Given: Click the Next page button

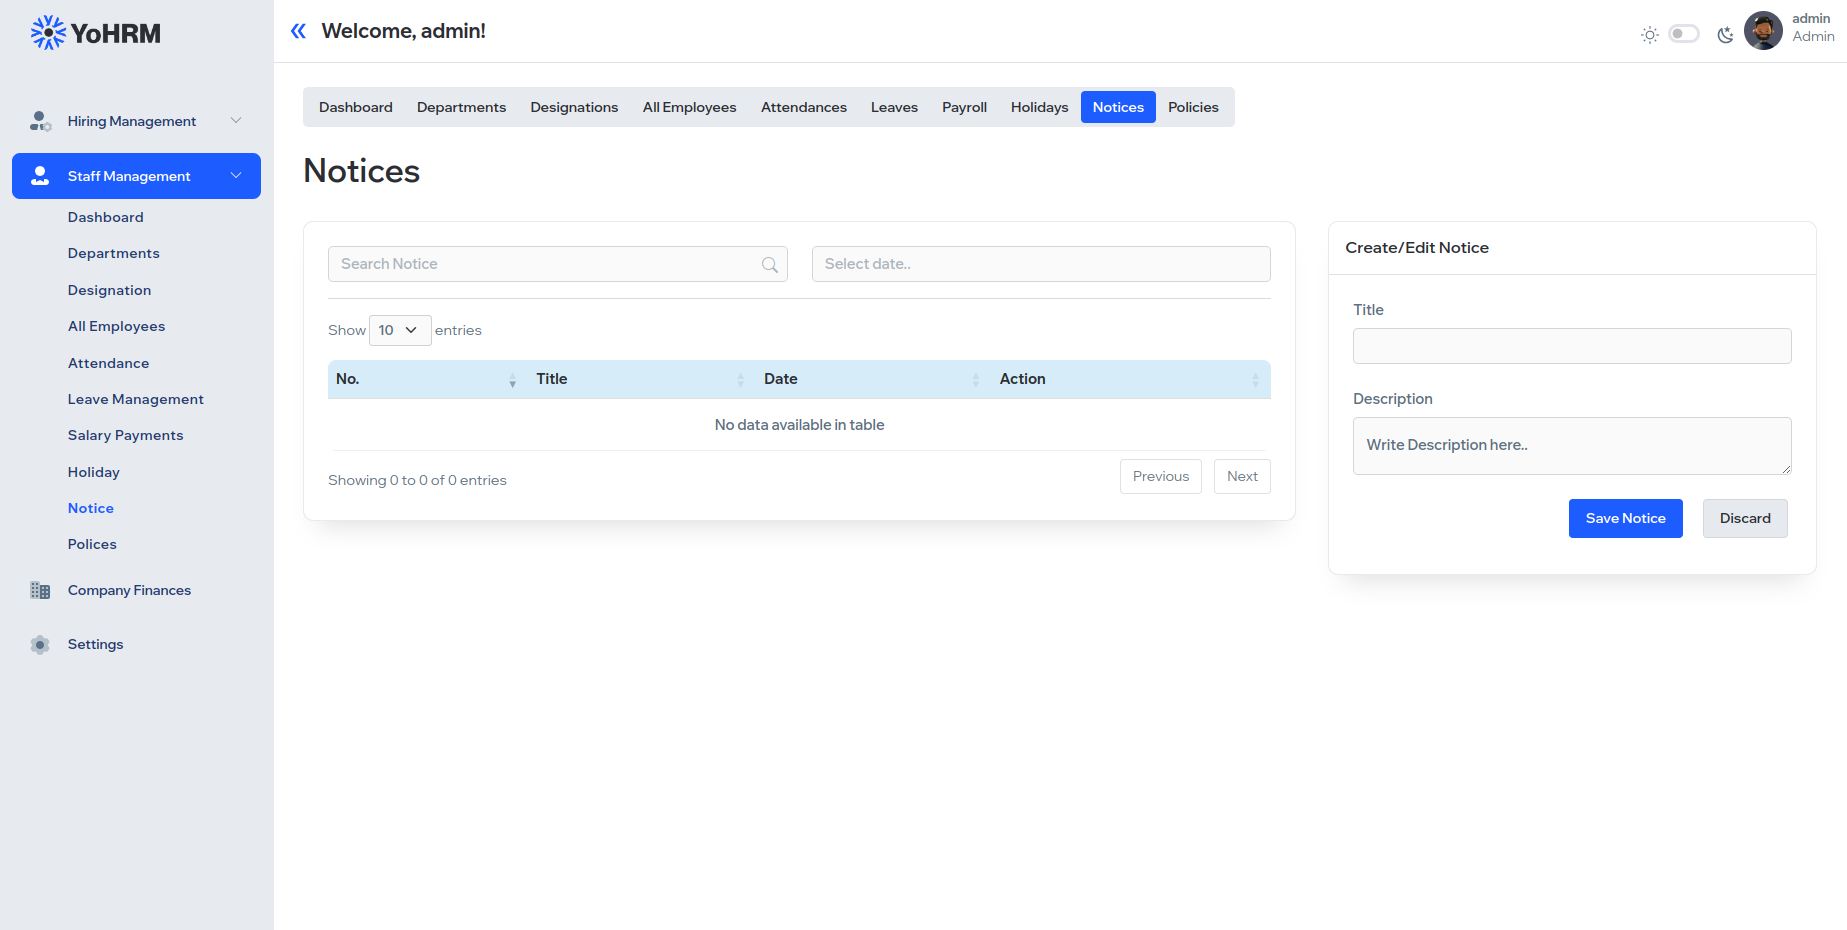Looking at the screenshot, I should pos(1242,476).
